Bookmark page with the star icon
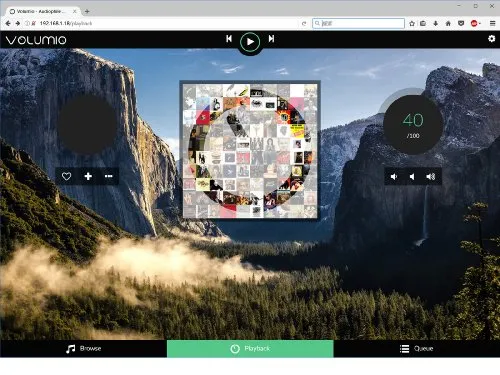The width and height of the screenshot is (500, 375). (412, 23)
